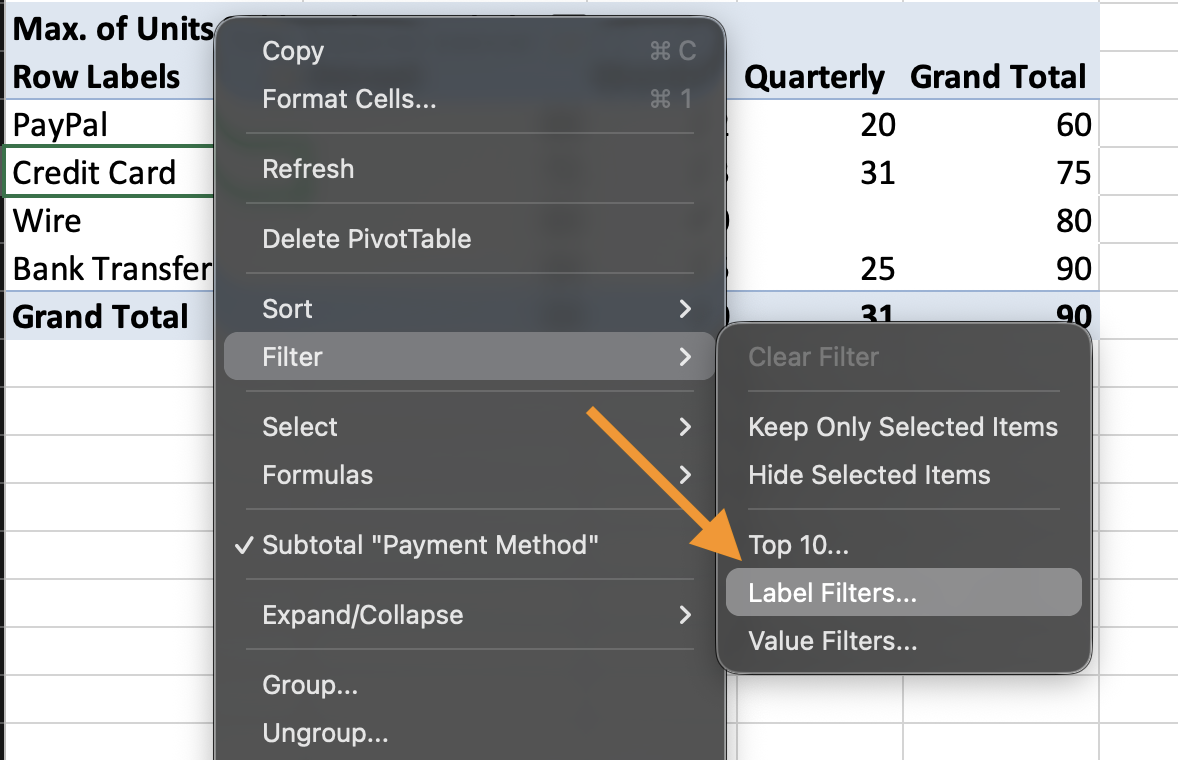
Task: Click Ungroup... menu item
Action: [325, 733]
